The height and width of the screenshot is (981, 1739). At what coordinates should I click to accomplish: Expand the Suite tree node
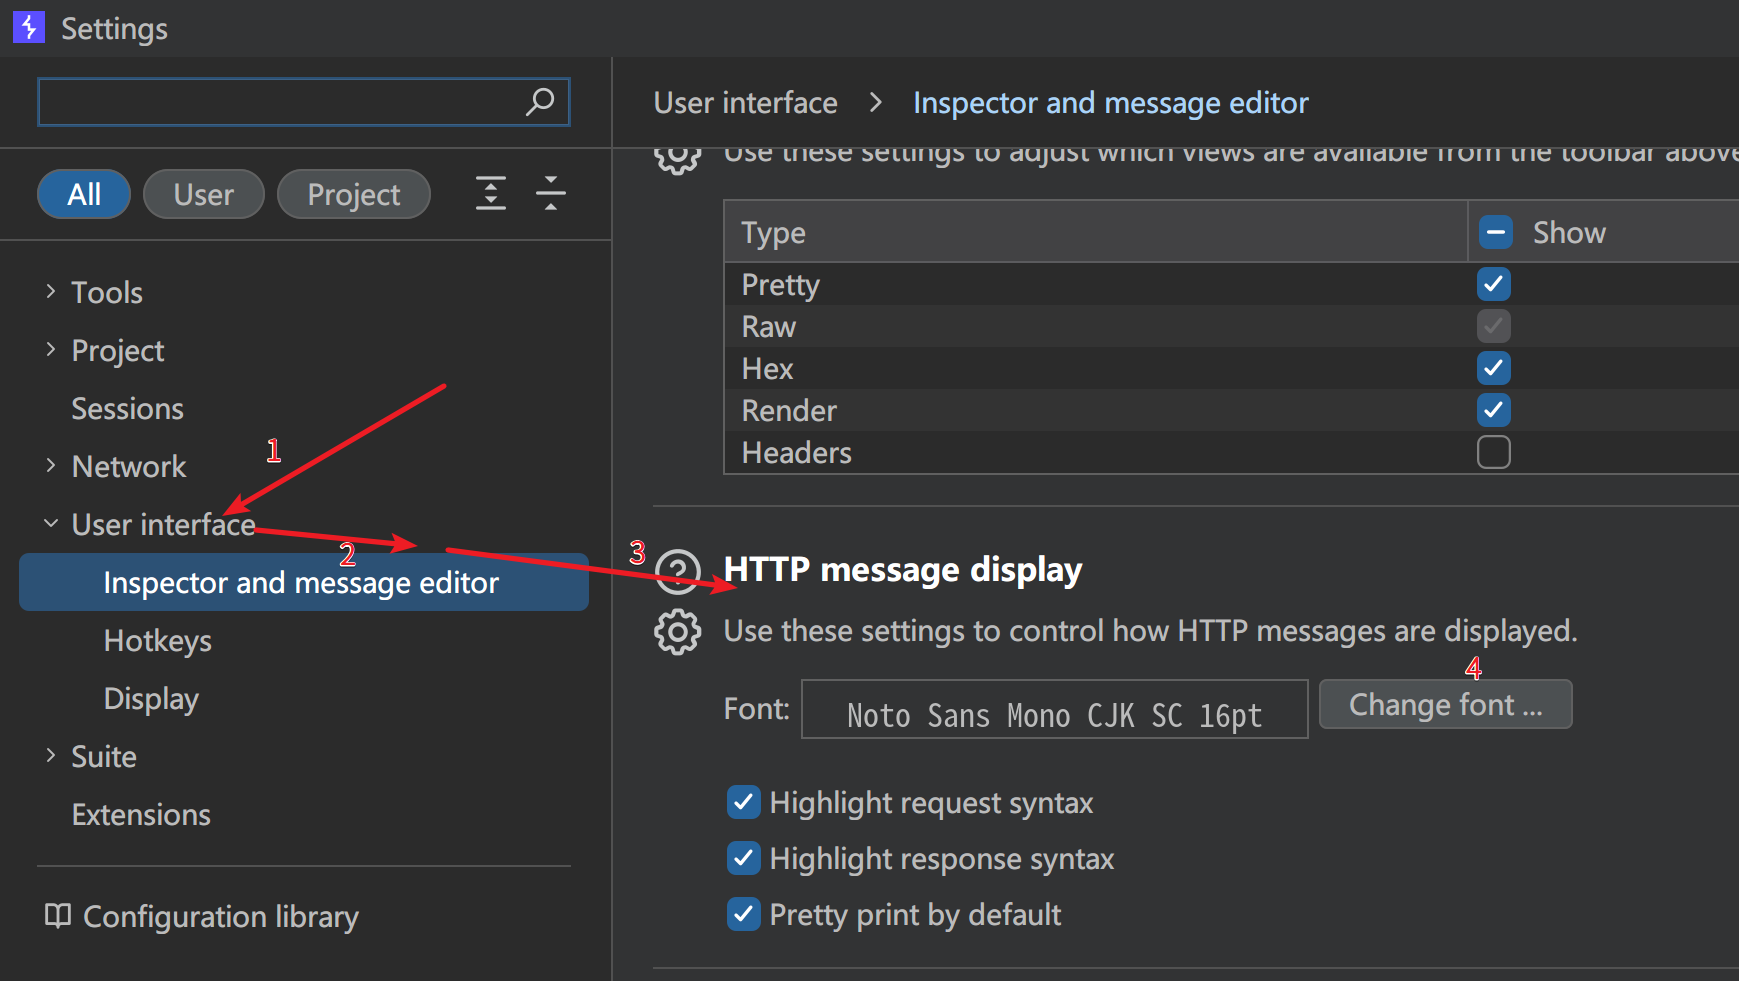(x=50, y=755)
